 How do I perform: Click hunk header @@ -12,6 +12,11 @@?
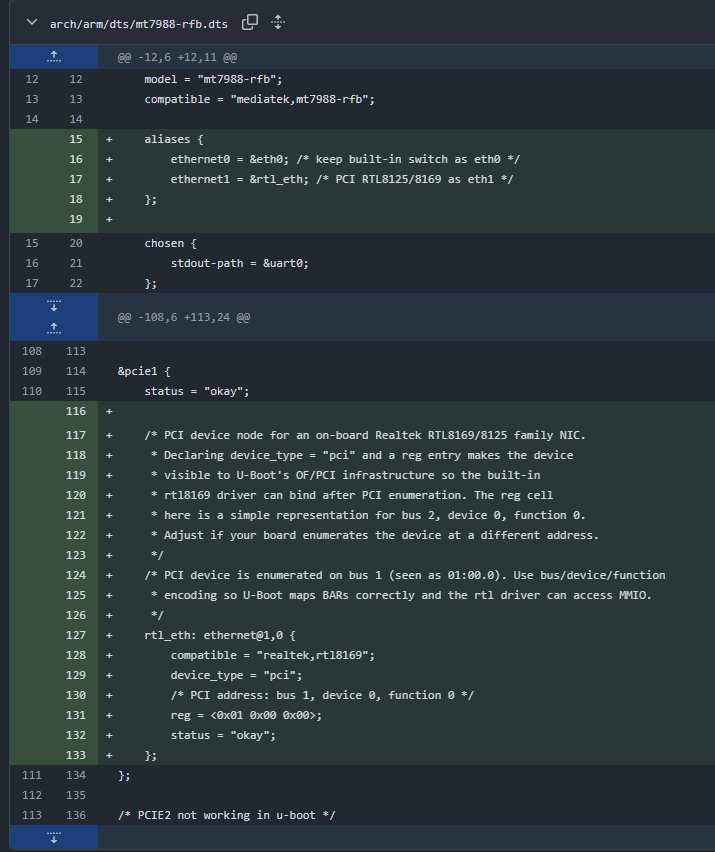pos(177,57)
